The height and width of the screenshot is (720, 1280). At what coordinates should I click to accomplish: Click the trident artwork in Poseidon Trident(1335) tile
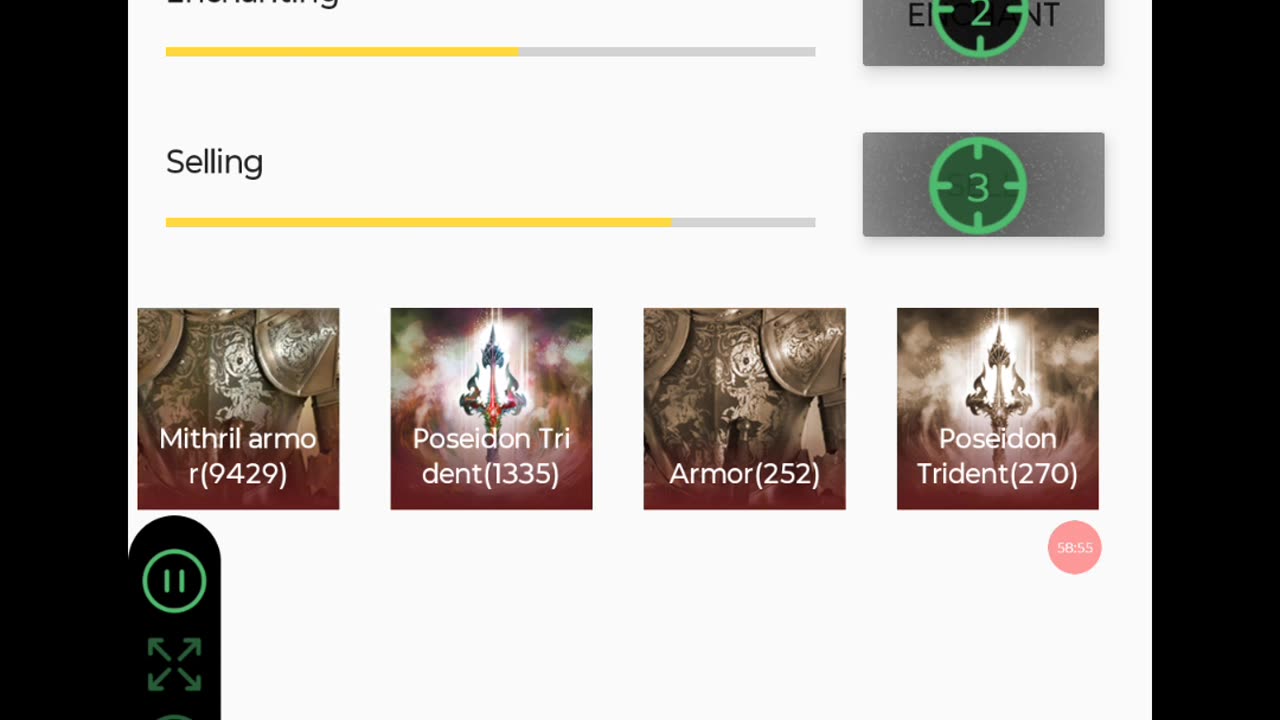click(x=491, y=375)
